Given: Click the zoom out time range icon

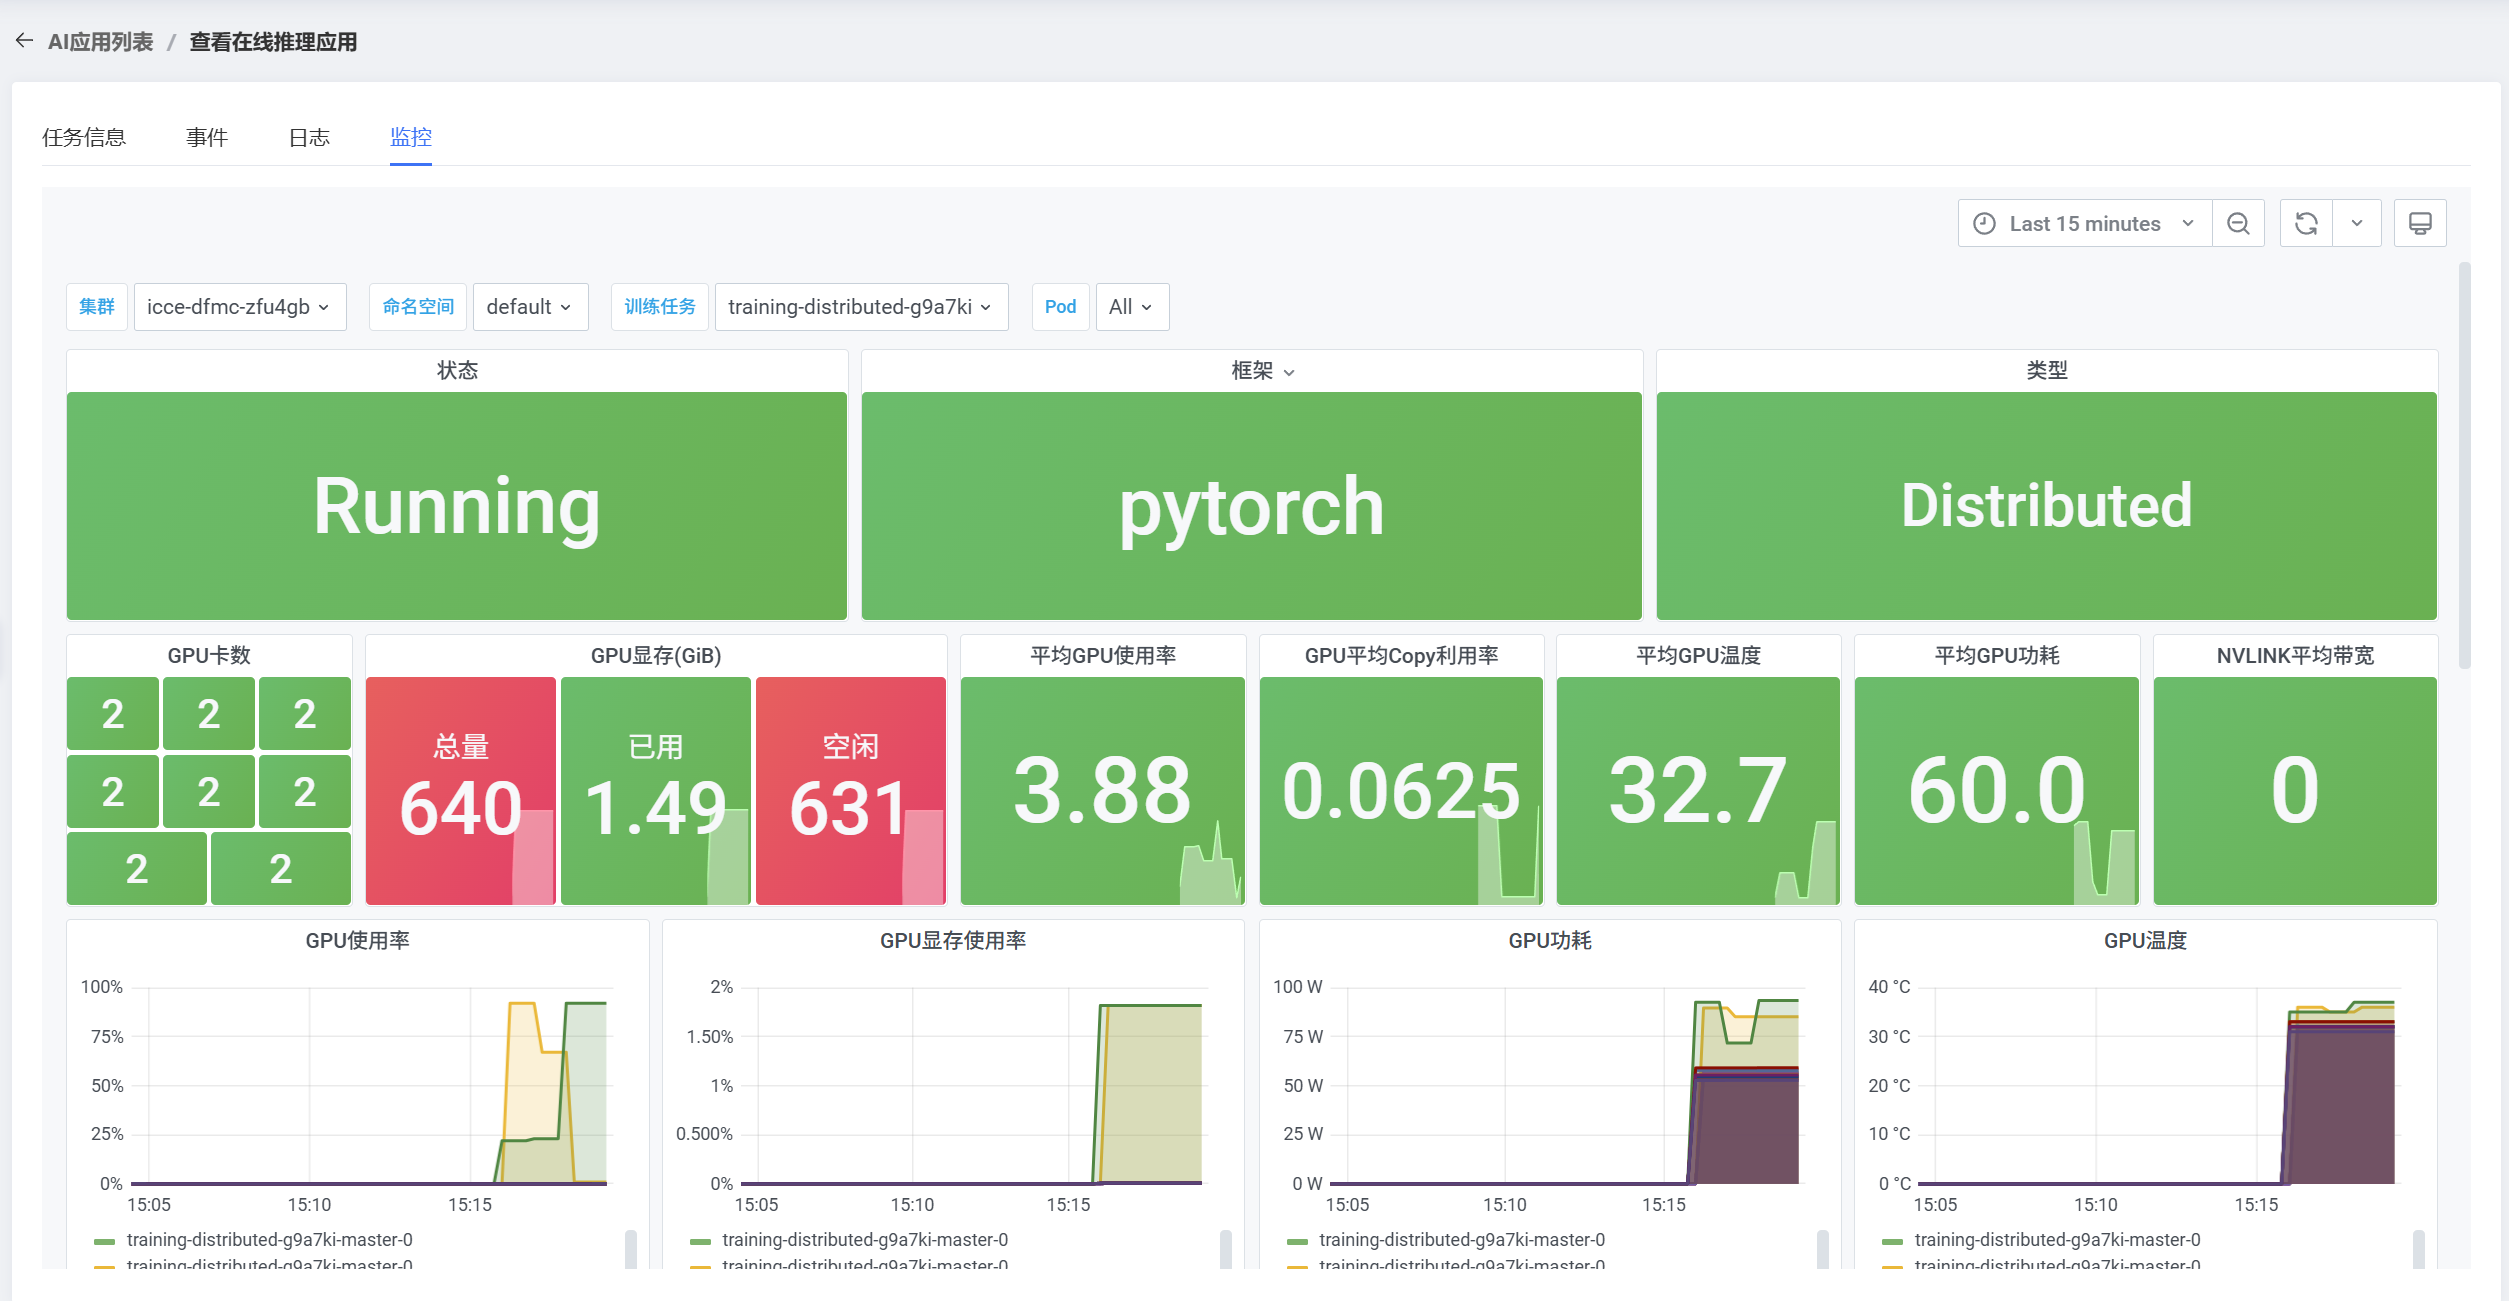Looking at the screenshot, I should click(x=2238, y=224).
